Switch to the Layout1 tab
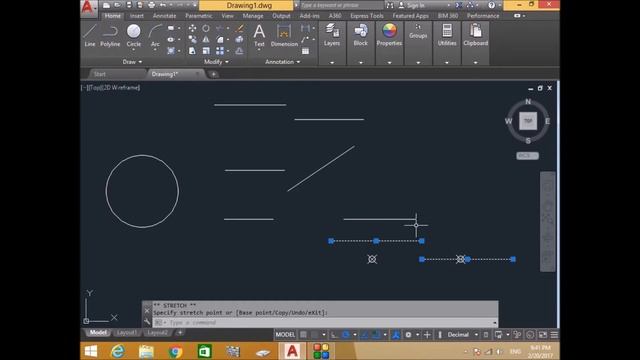Image resolution: width=640 pixels, height=360 pixels. (x=127, y=333)
